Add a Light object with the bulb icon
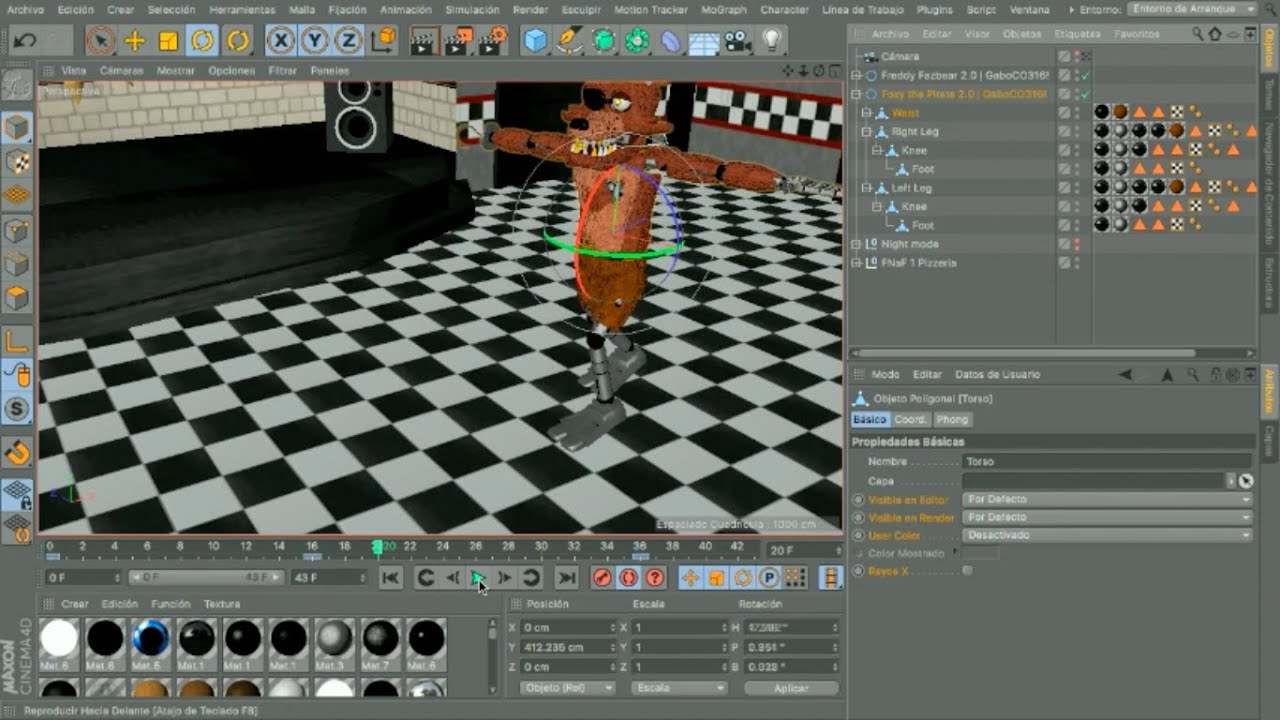The height and width of the screenshot is (720, 1280). pos(771,41)
